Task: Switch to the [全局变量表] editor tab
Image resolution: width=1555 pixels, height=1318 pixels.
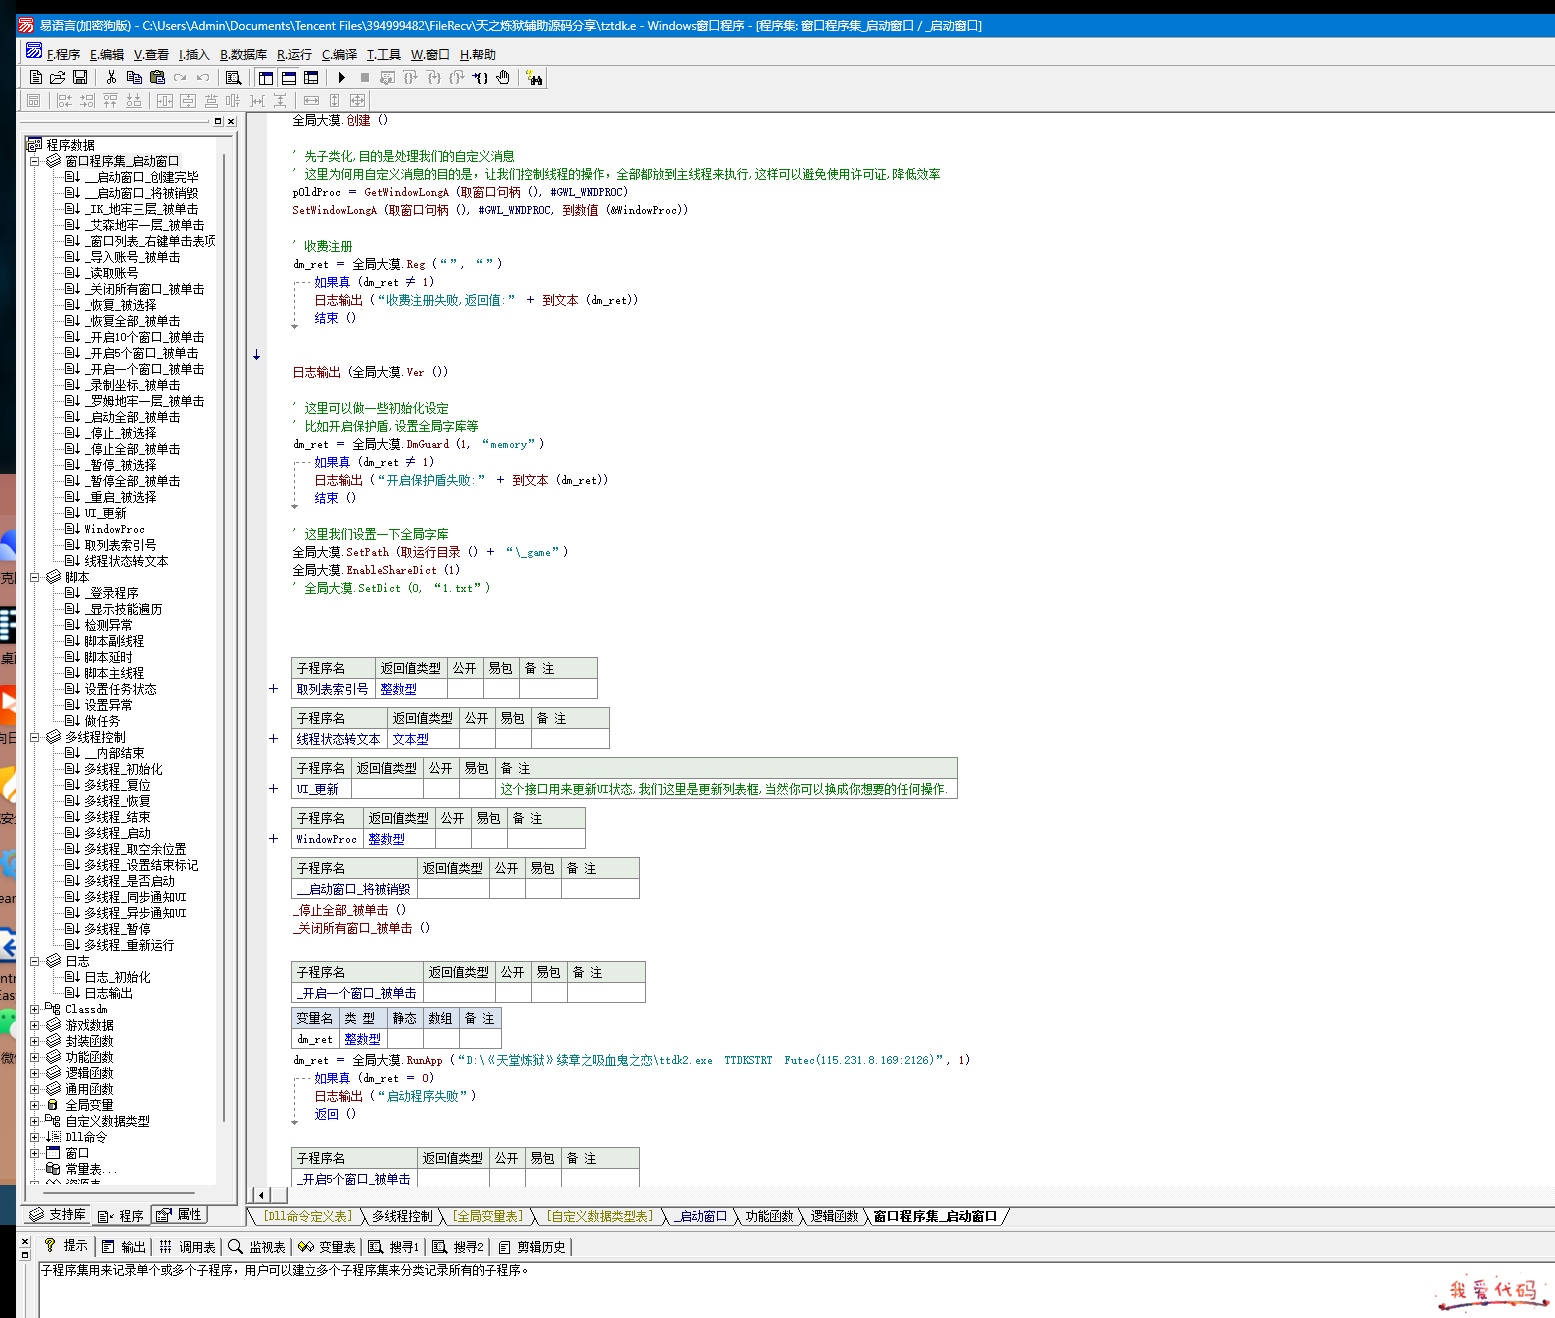Action: pos(487,1216)
